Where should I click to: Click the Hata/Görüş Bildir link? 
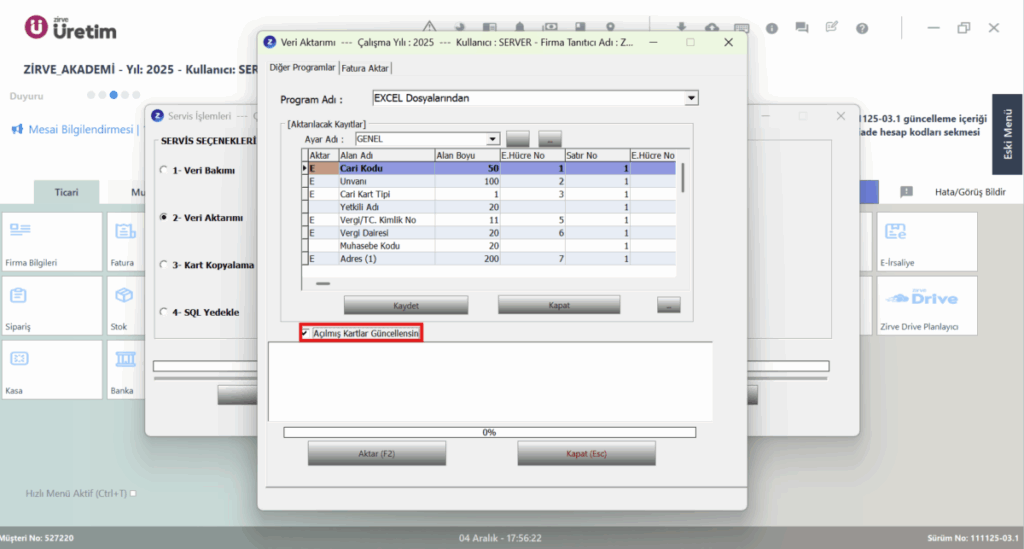(x=970, y=192)
